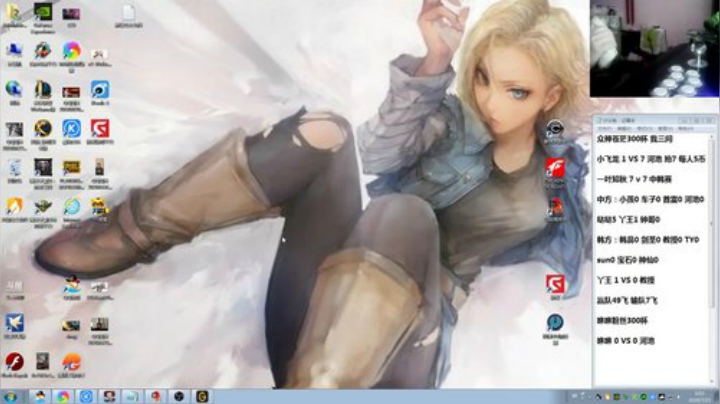
Task: Open the fourth menu (查看) in the Notepad menu bar
Action: (665, 129)
